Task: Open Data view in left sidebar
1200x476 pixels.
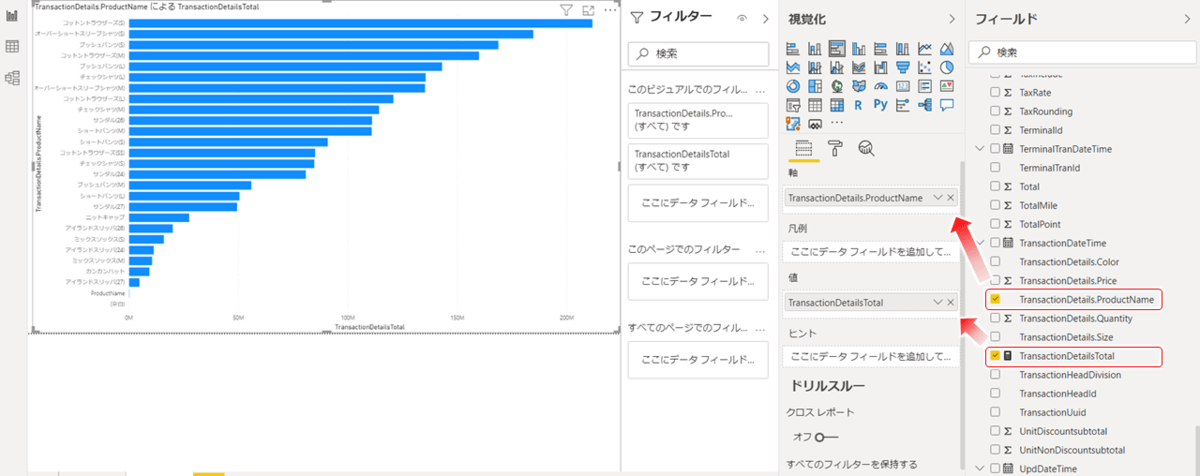Action: pos(13,47)
